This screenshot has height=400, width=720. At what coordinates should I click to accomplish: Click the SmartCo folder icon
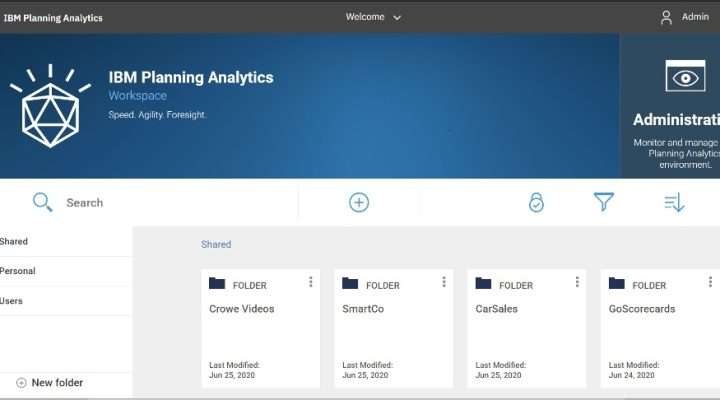tap(350, 283)
